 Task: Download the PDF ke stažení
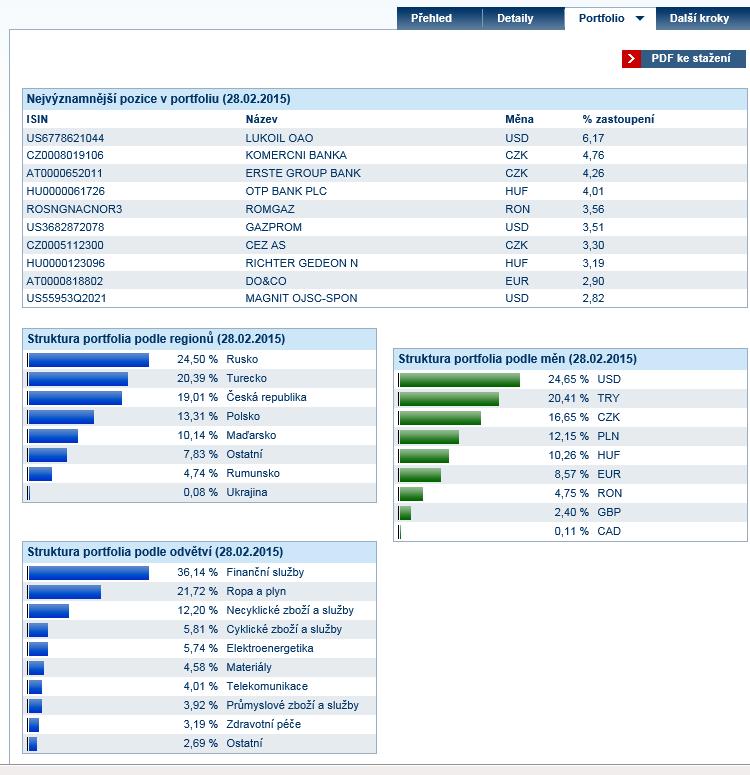684,58
